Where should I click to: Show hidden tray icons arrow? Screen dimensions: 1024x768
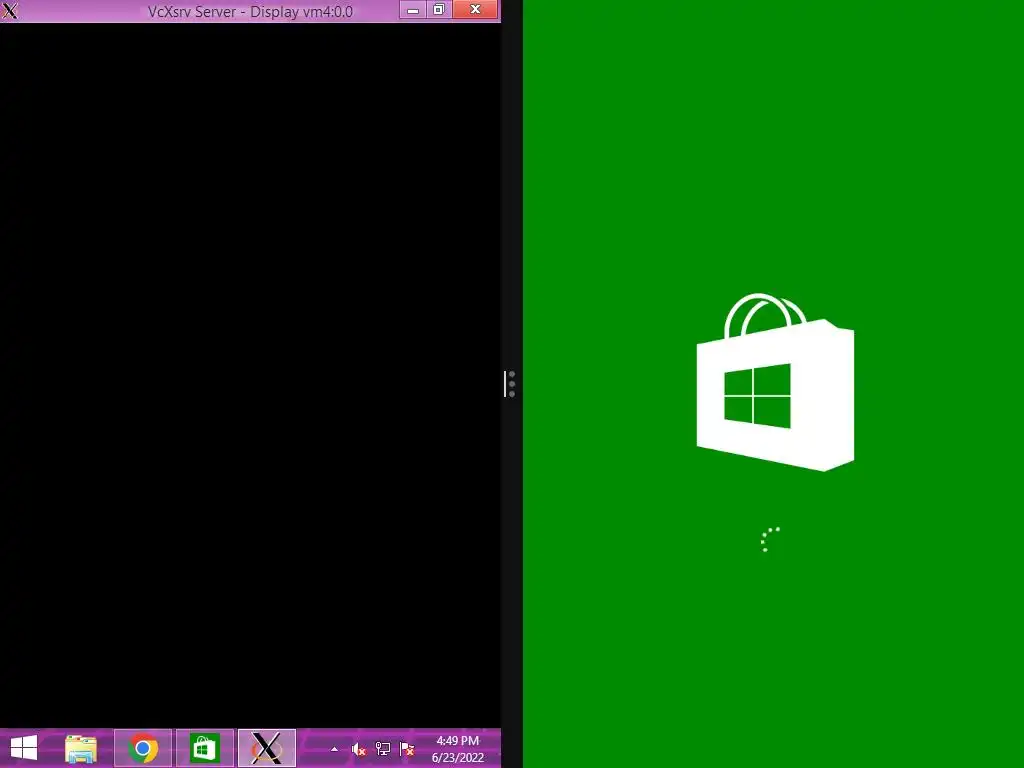click(334, 749)
